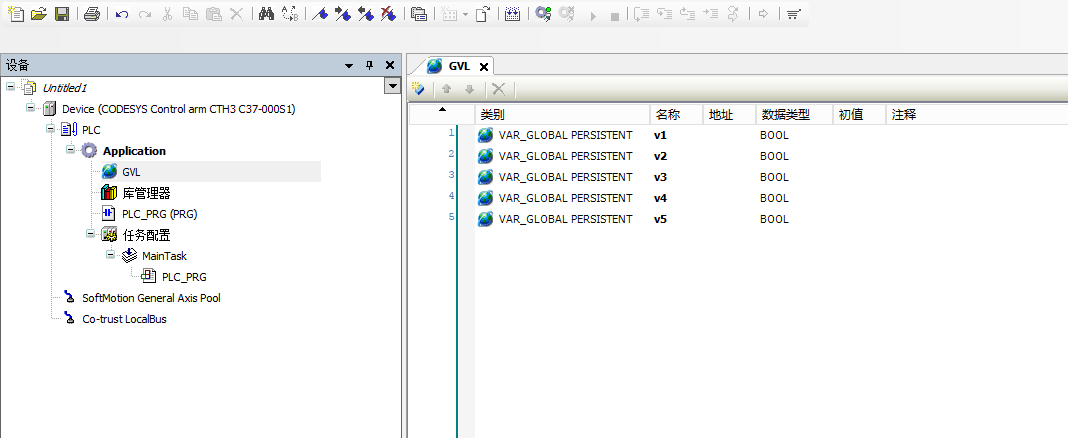
Task: Click the Run to Cursor icon
Action: coord(710,14)
